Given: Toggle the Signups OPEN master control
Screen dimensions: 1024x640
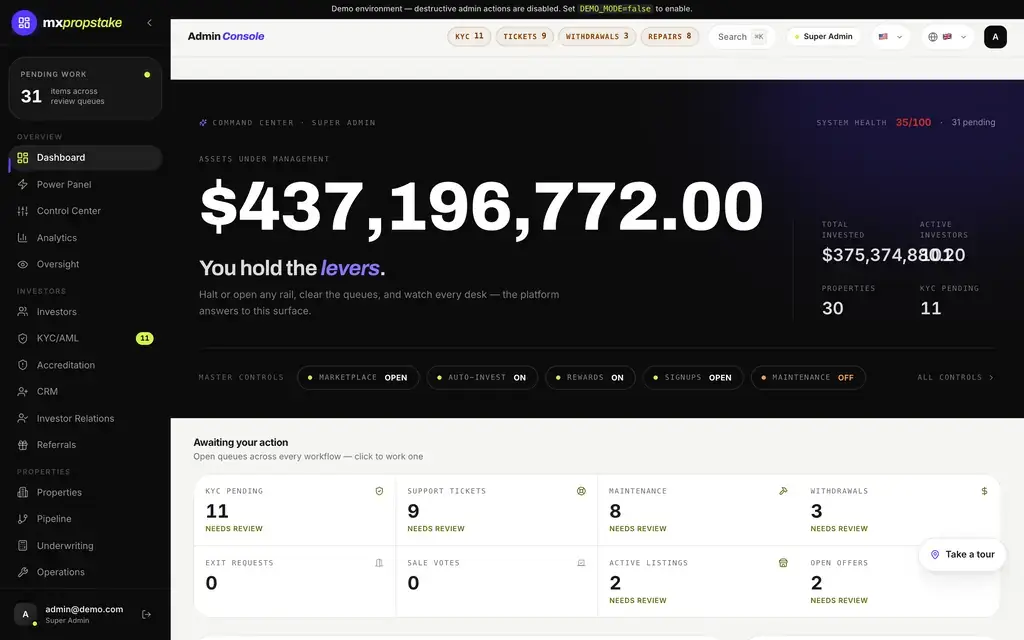Looking at the screenshot, I should 693,377.
